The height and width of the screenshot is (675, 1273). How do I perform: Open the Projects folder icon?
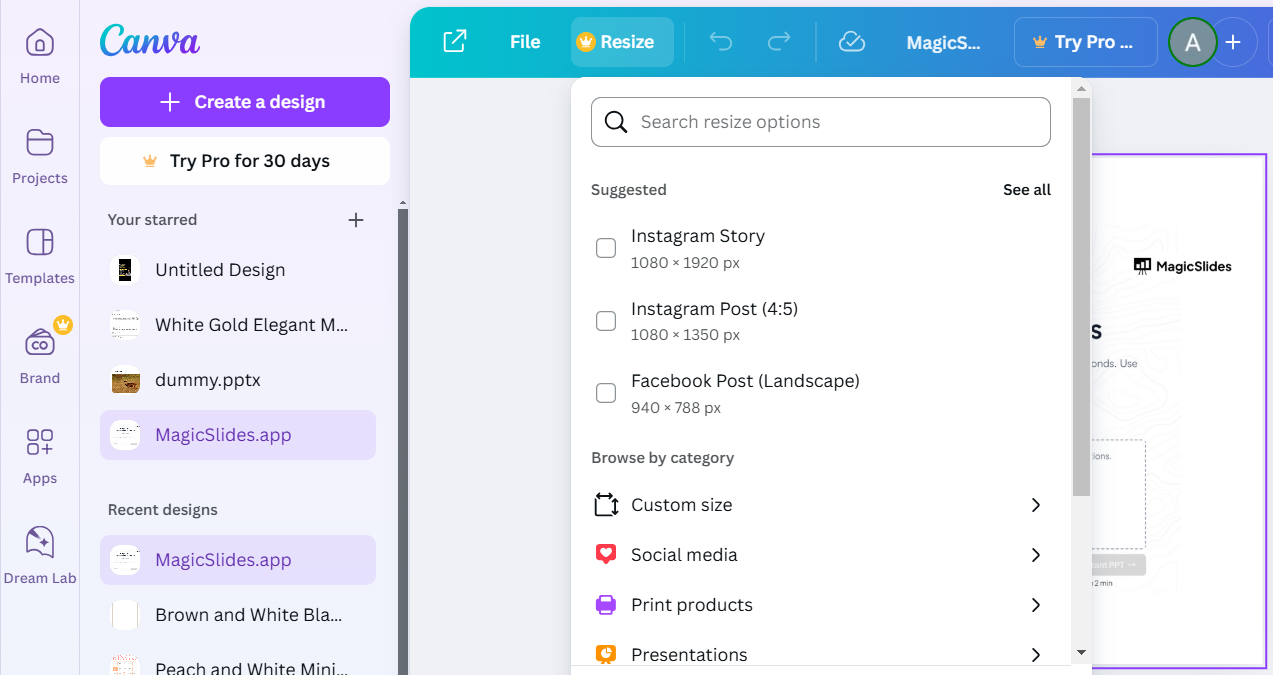pyautogui.click(x=40, y=144)
